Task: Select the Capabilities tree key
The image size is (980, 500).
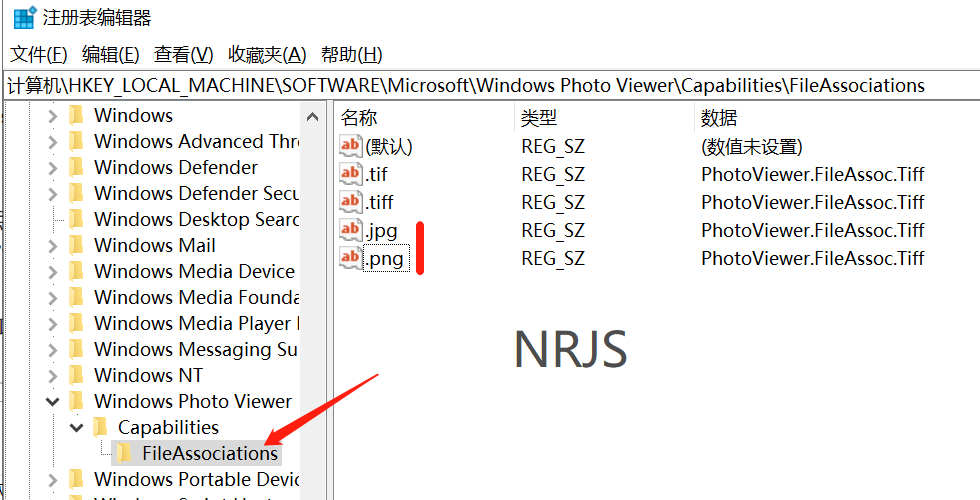Action: click(x=168, y=427)
